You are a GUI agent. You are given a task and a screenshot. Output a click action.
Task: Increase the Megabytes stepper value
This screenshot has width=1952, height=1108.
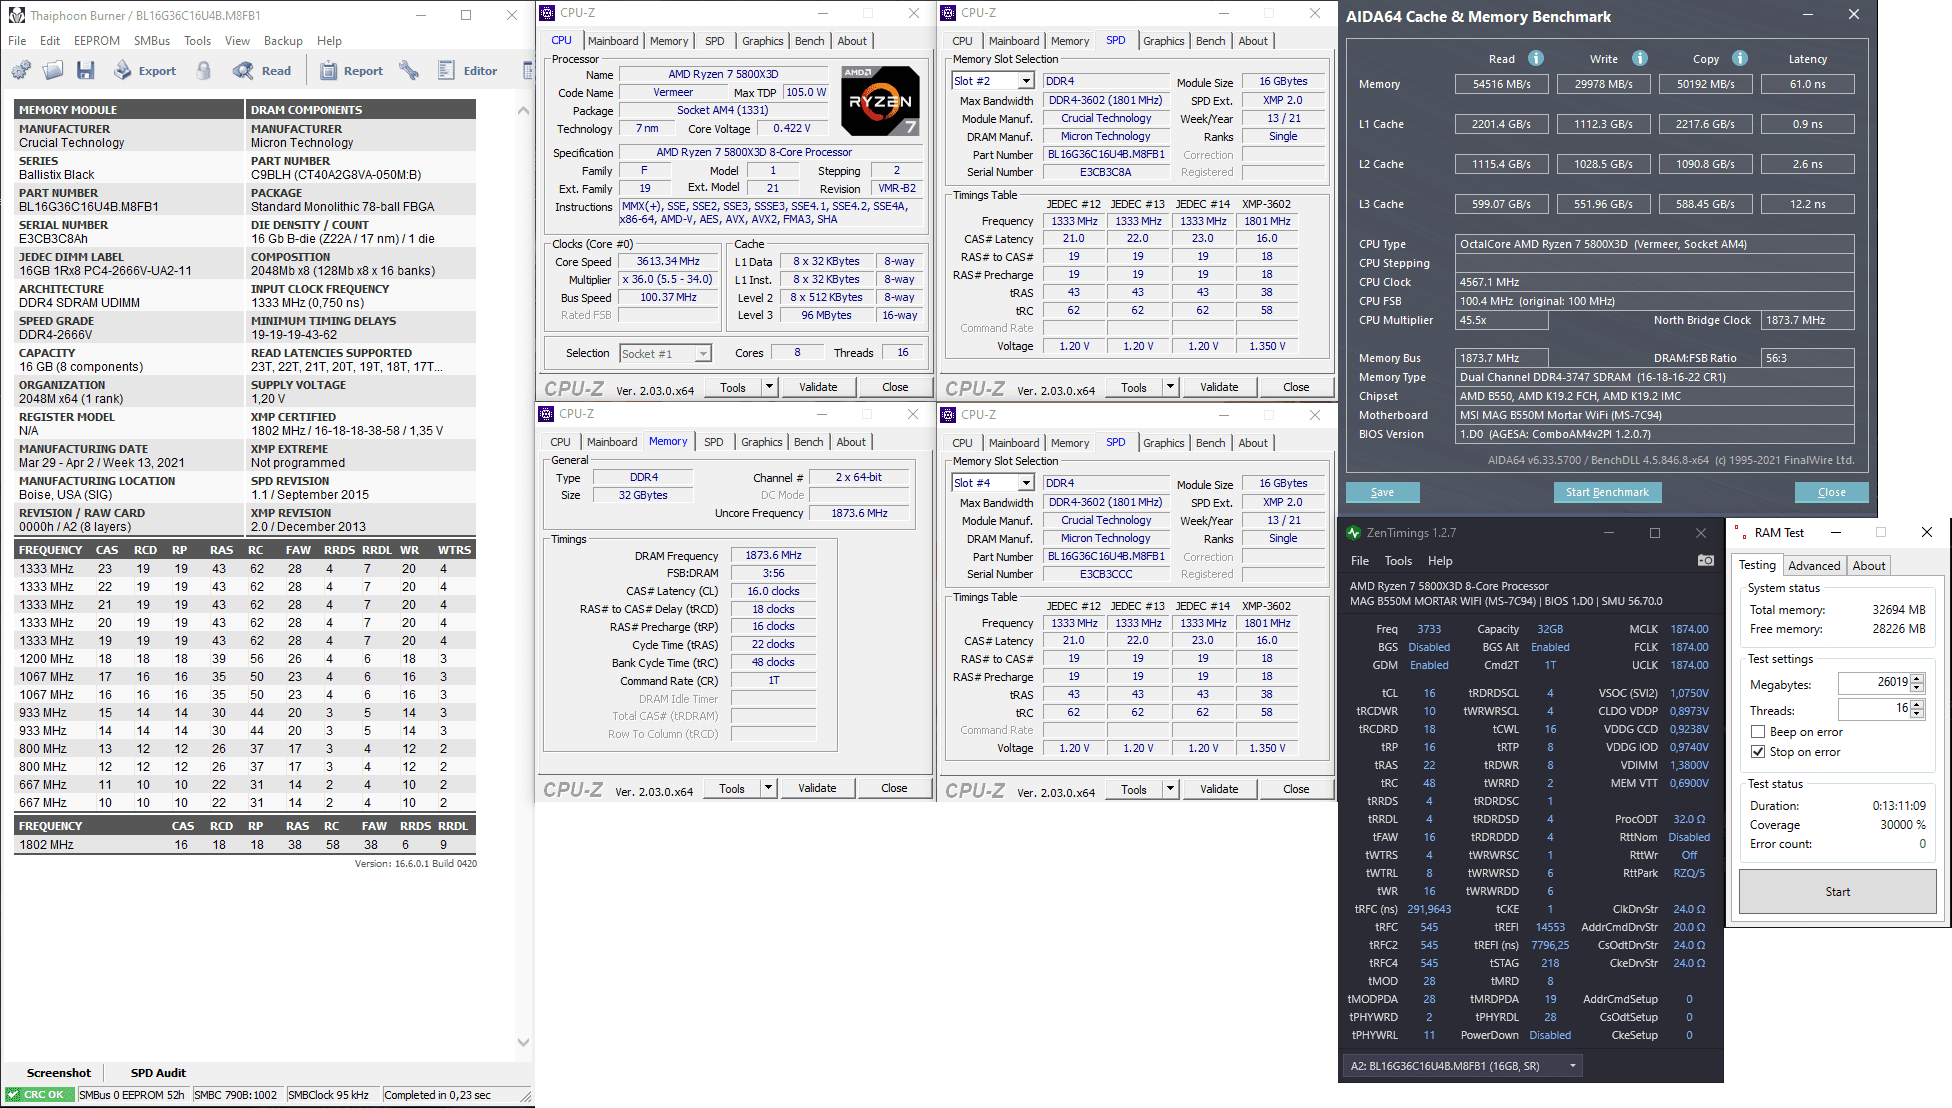point(1917,677)
